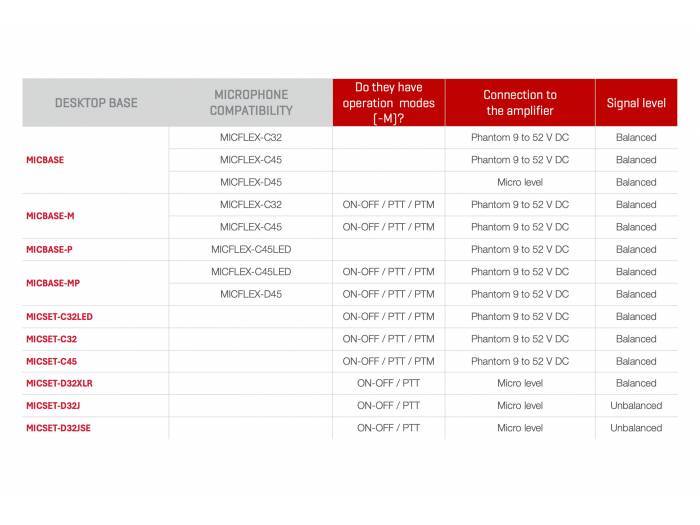
Task: Click ON-OFF / PTT / PTM in MICSET-C32LED row
Action: [388, 317]
